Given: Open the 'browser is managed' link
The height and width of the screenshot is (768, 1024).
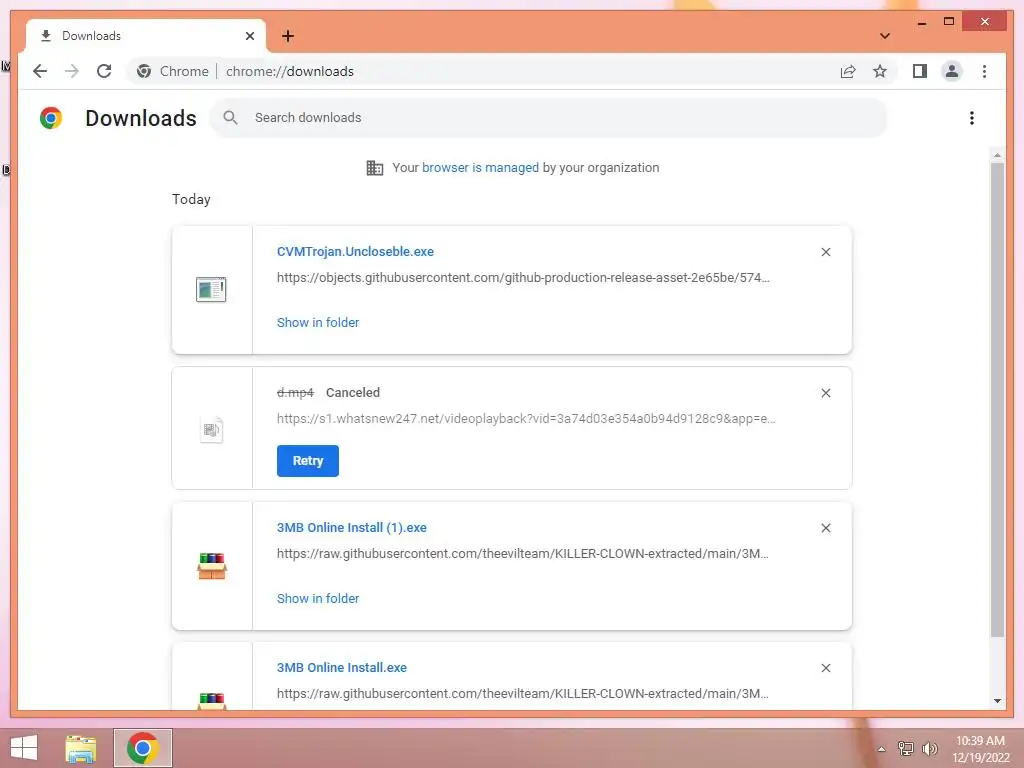Looking at the screenshot, I should point(480,168).
